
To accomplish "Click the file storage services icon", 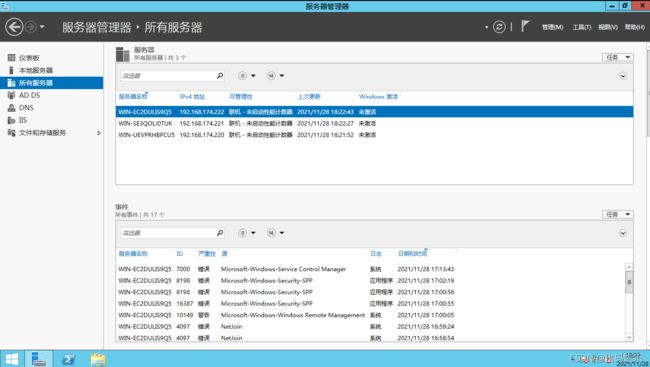I will click(12, 133).
